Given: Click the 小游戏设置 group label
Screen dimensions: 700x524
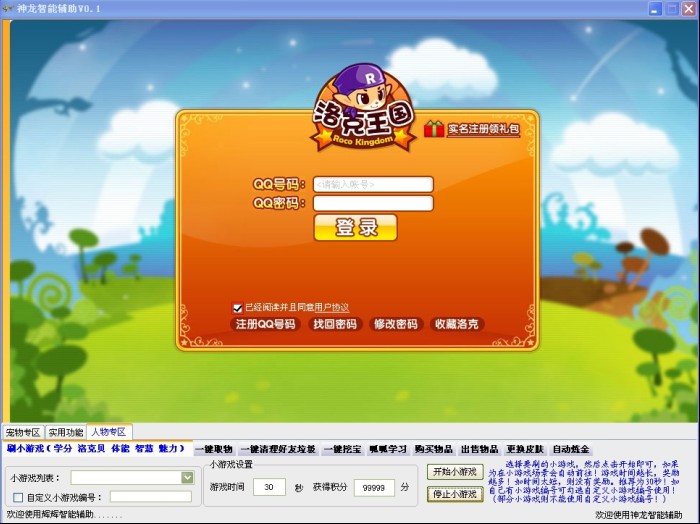Looking at the screenshot, I should click(x=231, y=465).
